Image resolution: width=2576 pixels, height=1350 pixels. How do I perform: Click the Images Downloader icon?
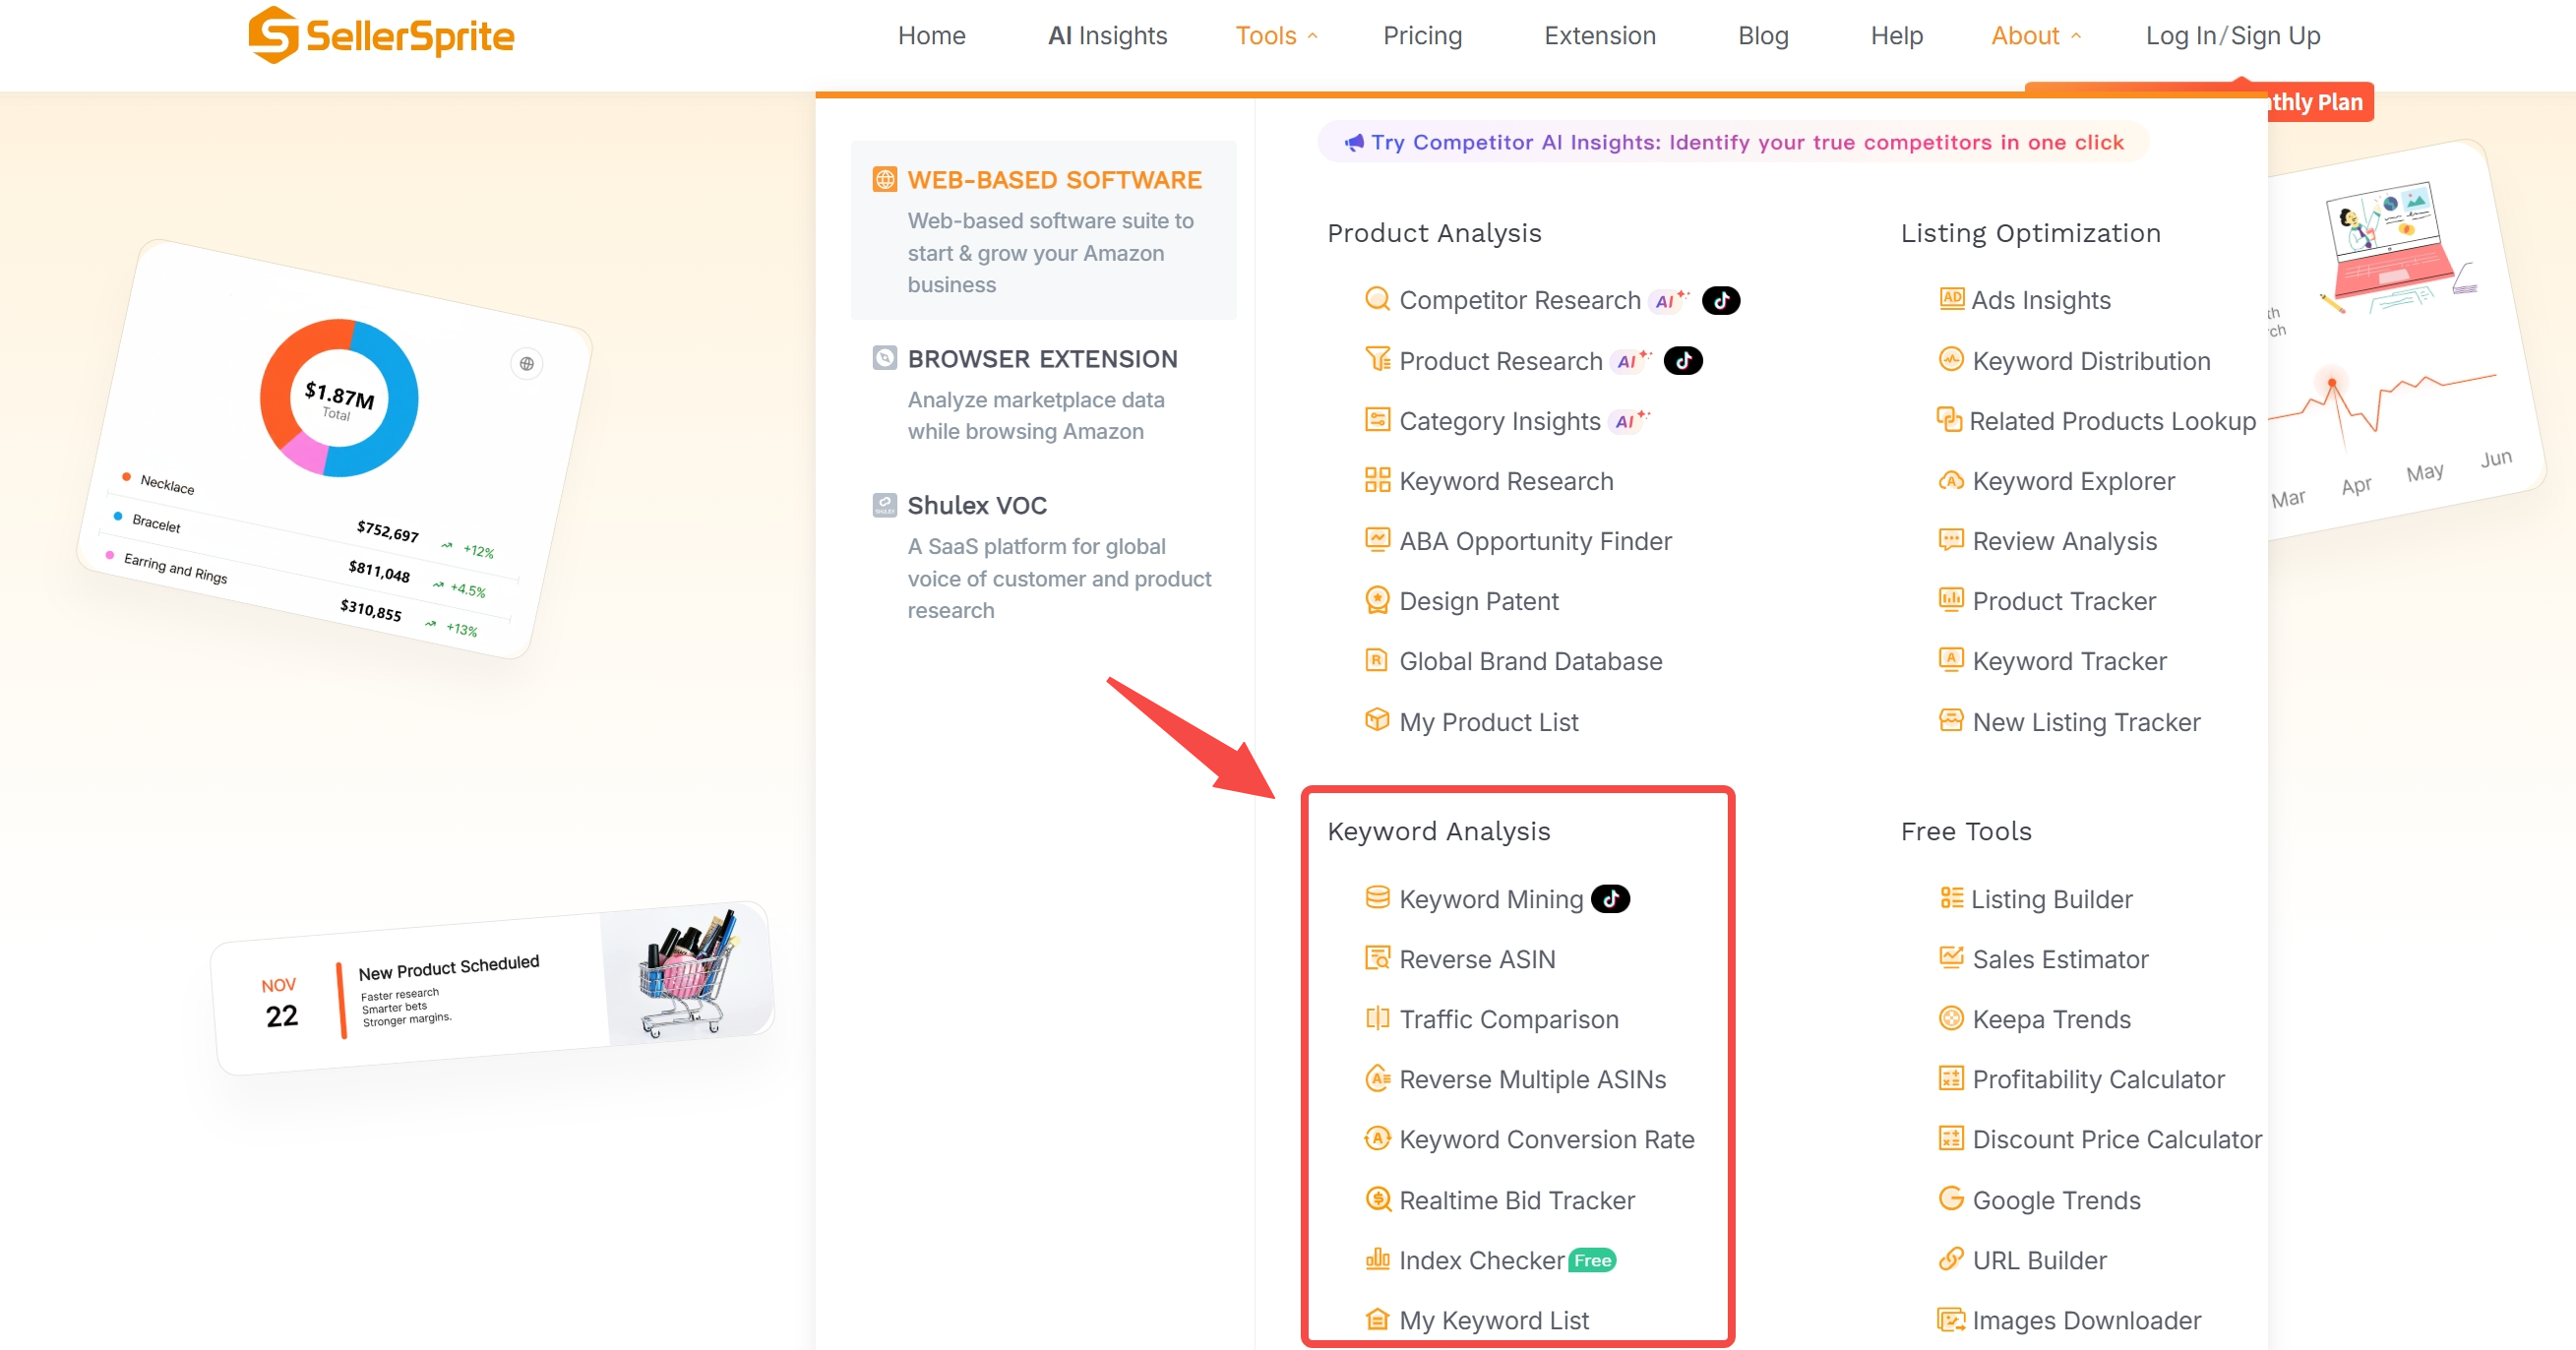pyautogui.click(x=1951, y=1319)
